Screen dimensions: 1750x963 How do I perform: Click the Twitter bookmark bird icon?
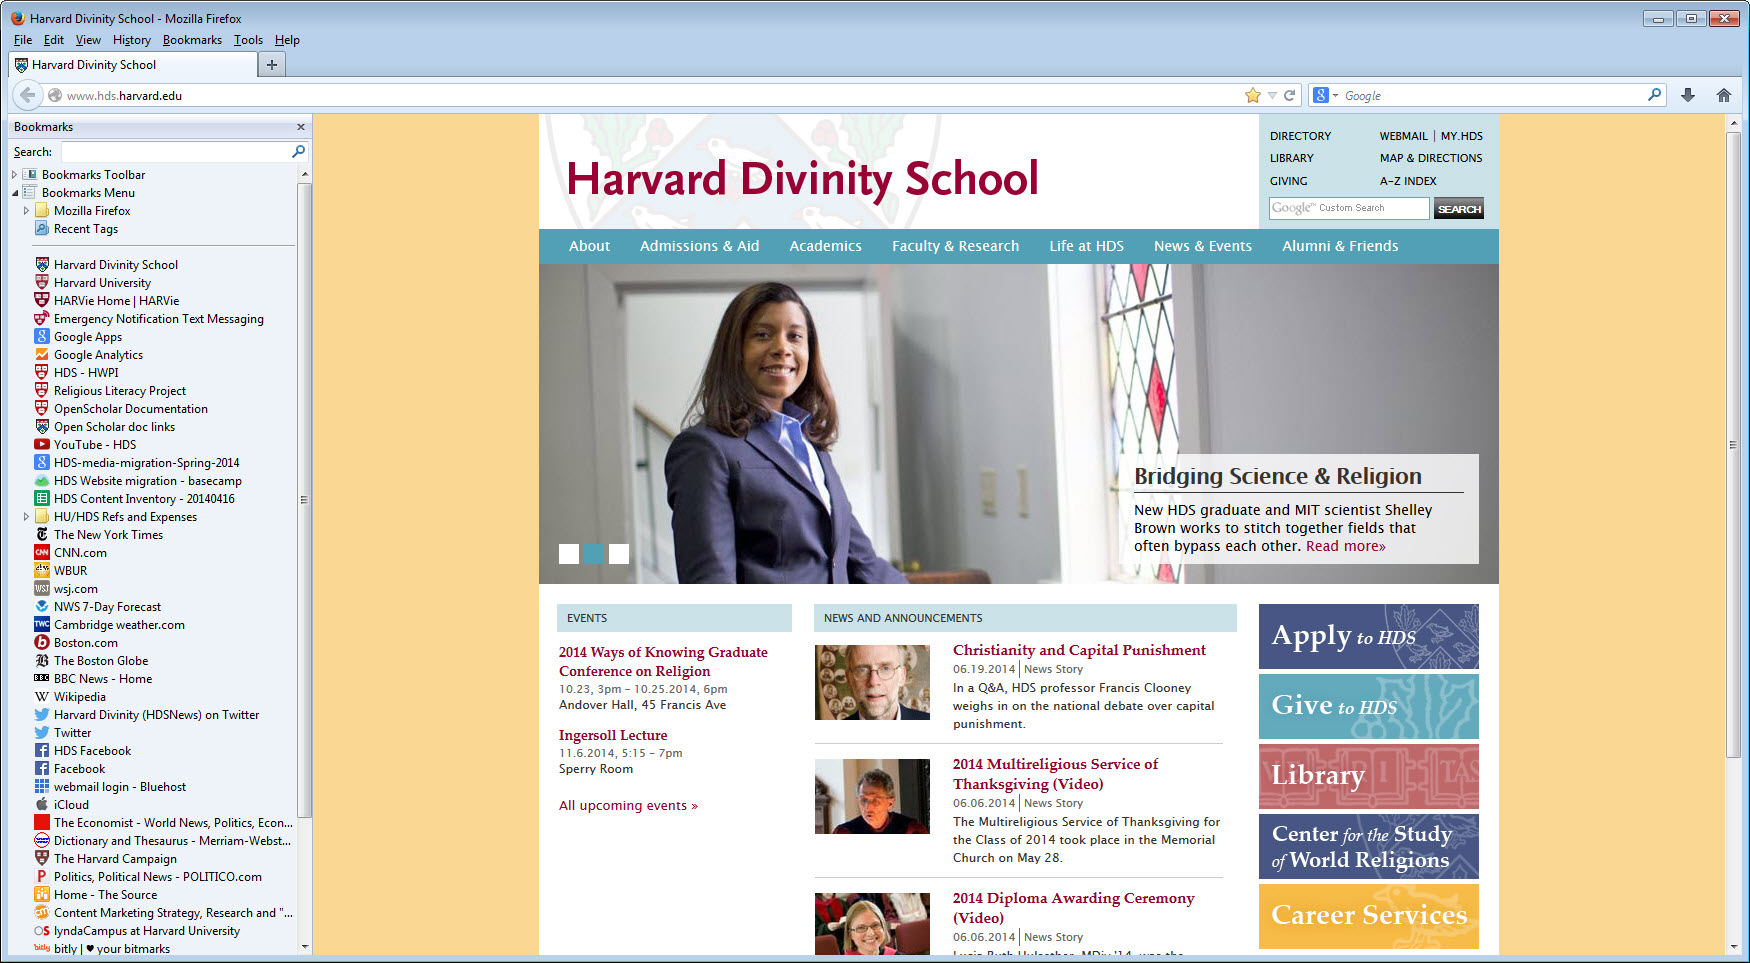[x=42, y=733]
